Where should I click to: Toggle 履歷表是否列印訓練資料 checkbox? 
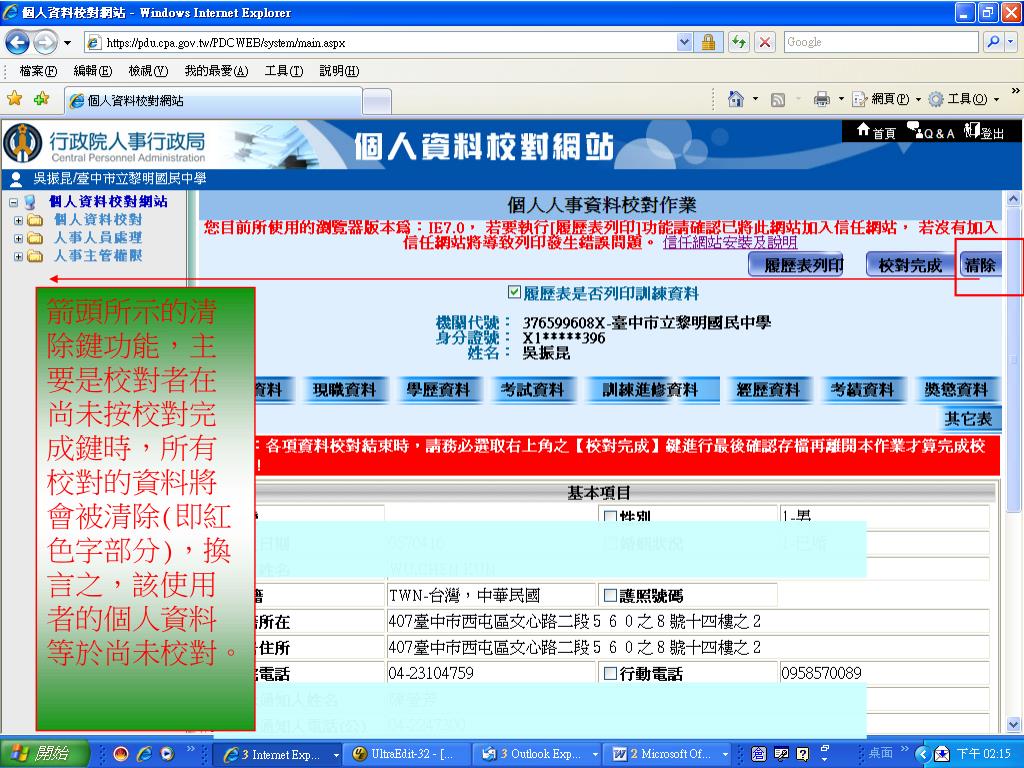click(514, 292)
